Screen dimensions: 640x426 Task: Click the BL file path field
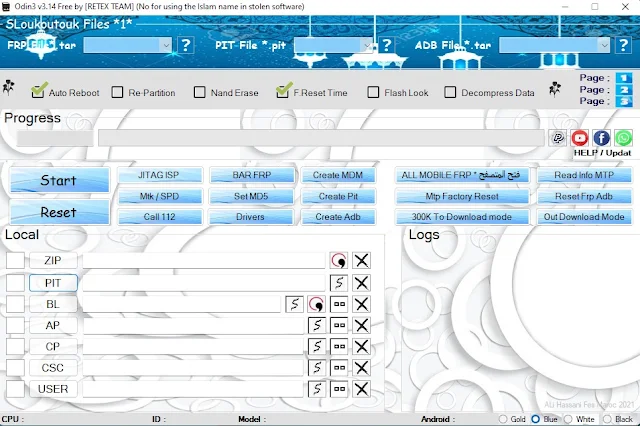(x=182, y=304)
